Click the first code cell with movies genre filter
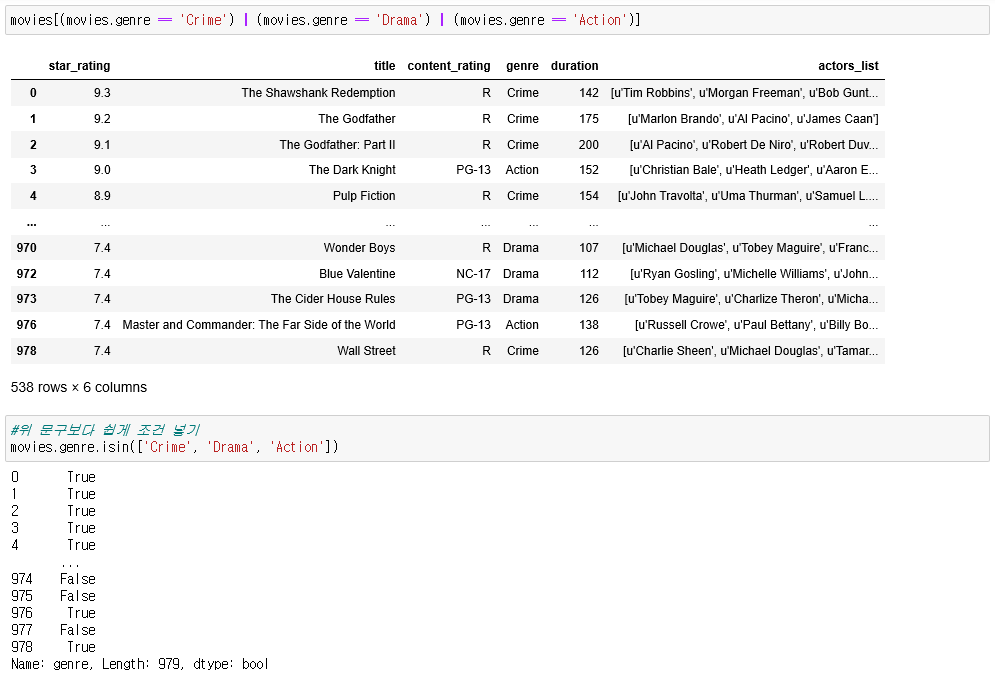This screenshot has width=995, height=677. click(x=497, y=20)
